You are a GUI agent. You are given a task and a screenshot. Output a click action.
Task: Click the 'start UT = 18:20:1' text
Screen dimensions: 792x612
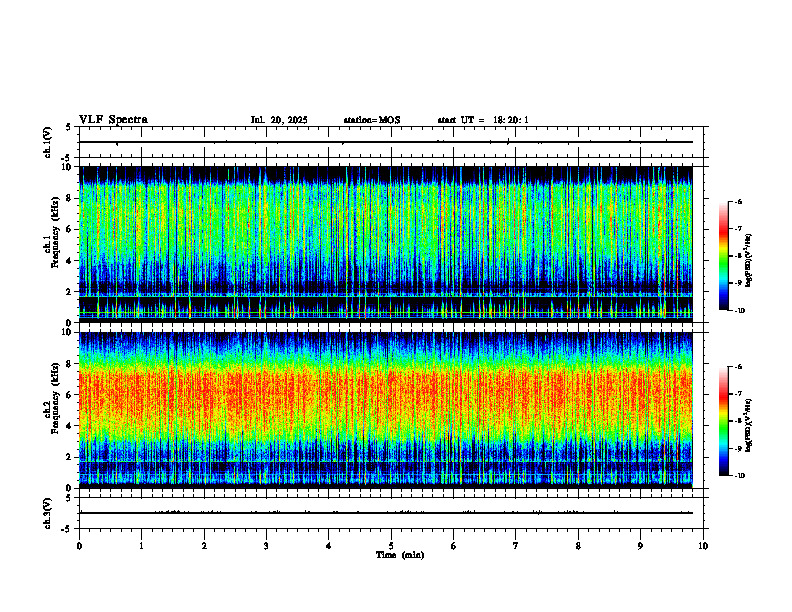[483, 120]
